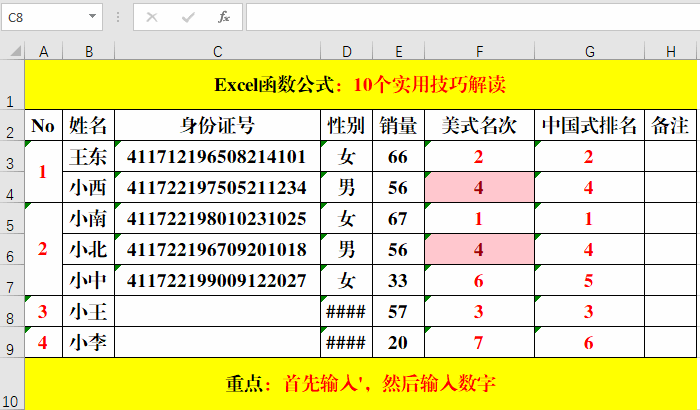The width and height of the screenshot is (700, 410).
Task: Click the Cancel (X) formula bar icon
Action: click(152, 17)
